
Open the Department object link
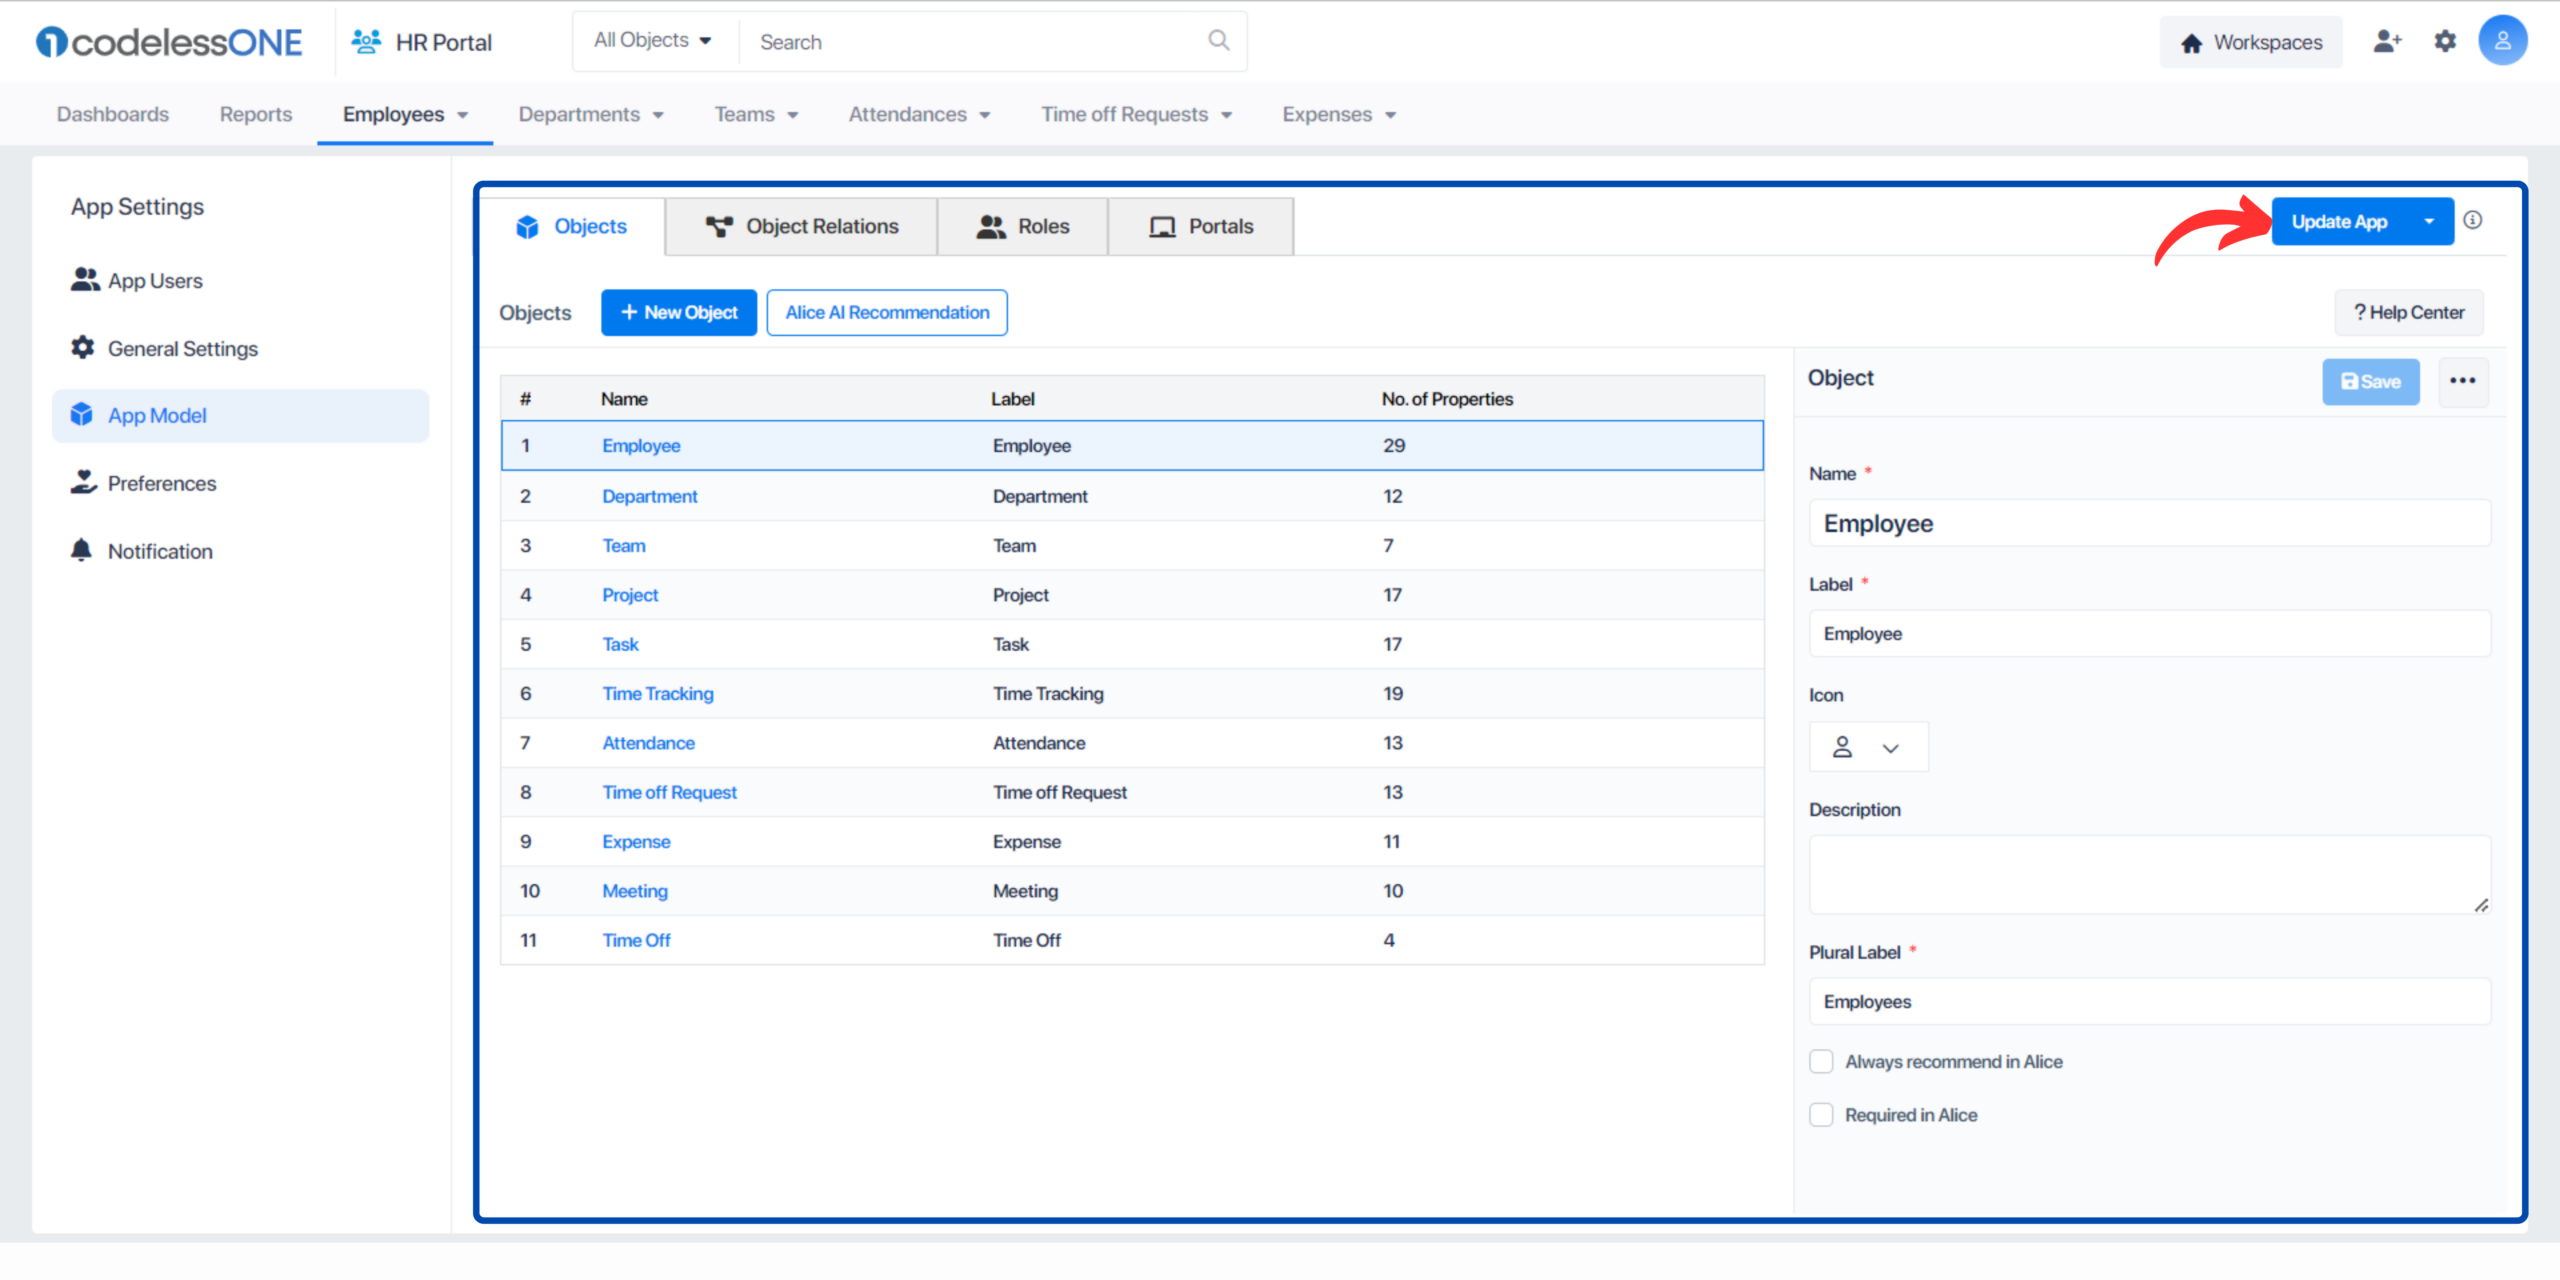click(650, 496)
